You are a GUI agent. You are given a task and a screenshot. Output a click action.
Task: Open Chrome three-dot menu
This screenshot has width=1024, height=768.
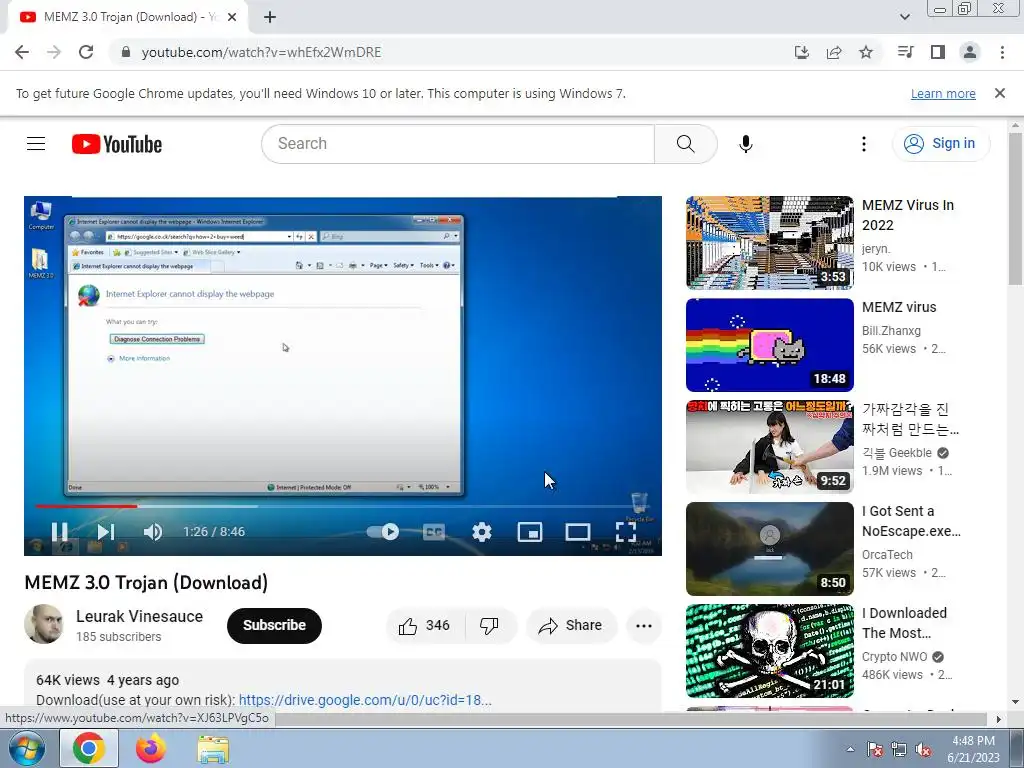(1002, 52)
